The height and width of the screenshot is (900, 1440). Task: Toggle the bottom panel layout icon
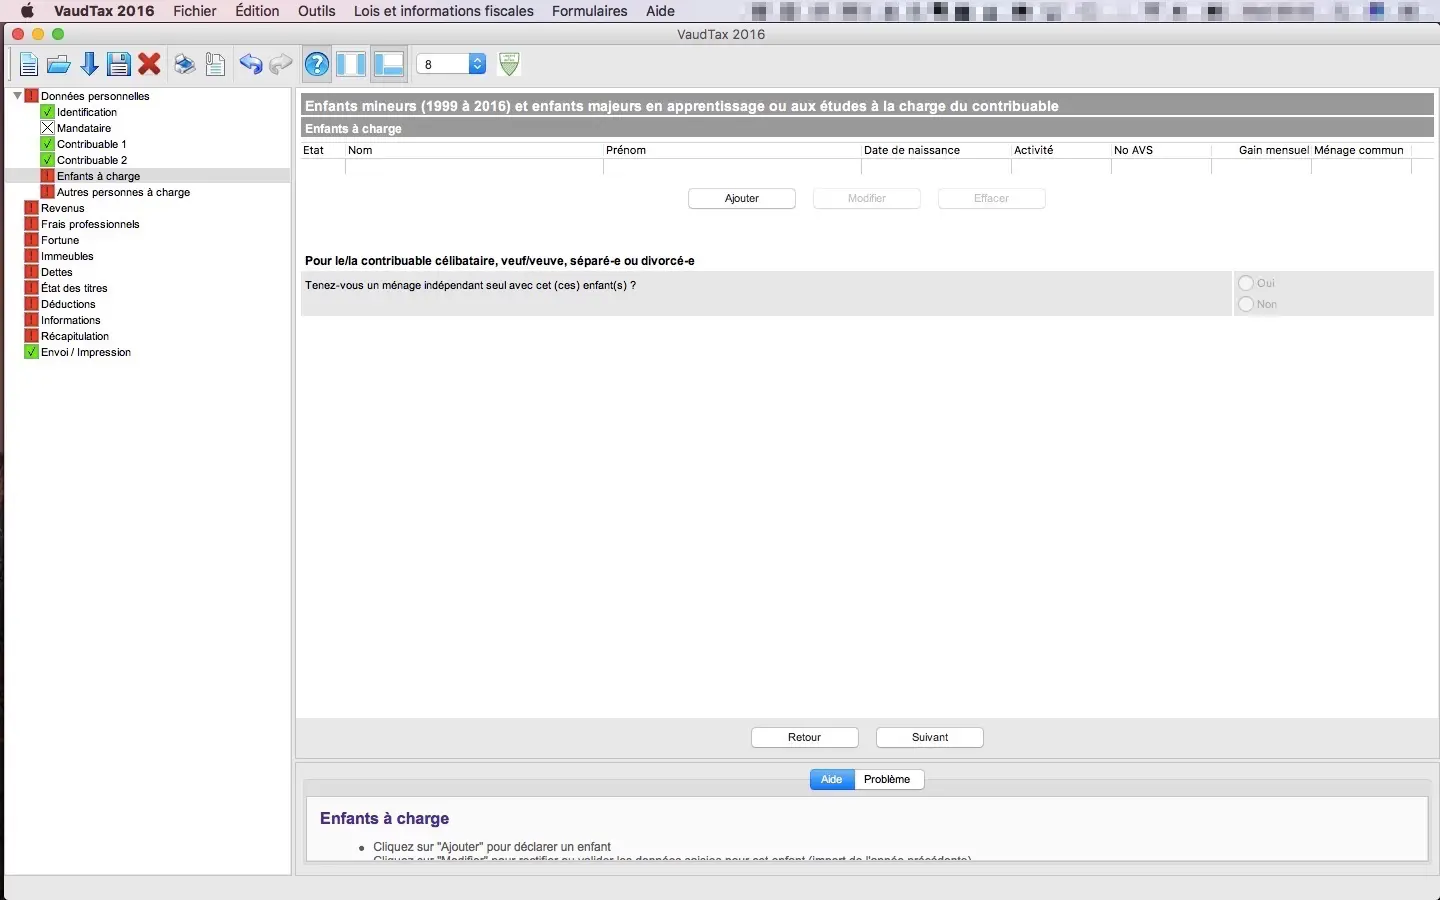tap(388, 65)
